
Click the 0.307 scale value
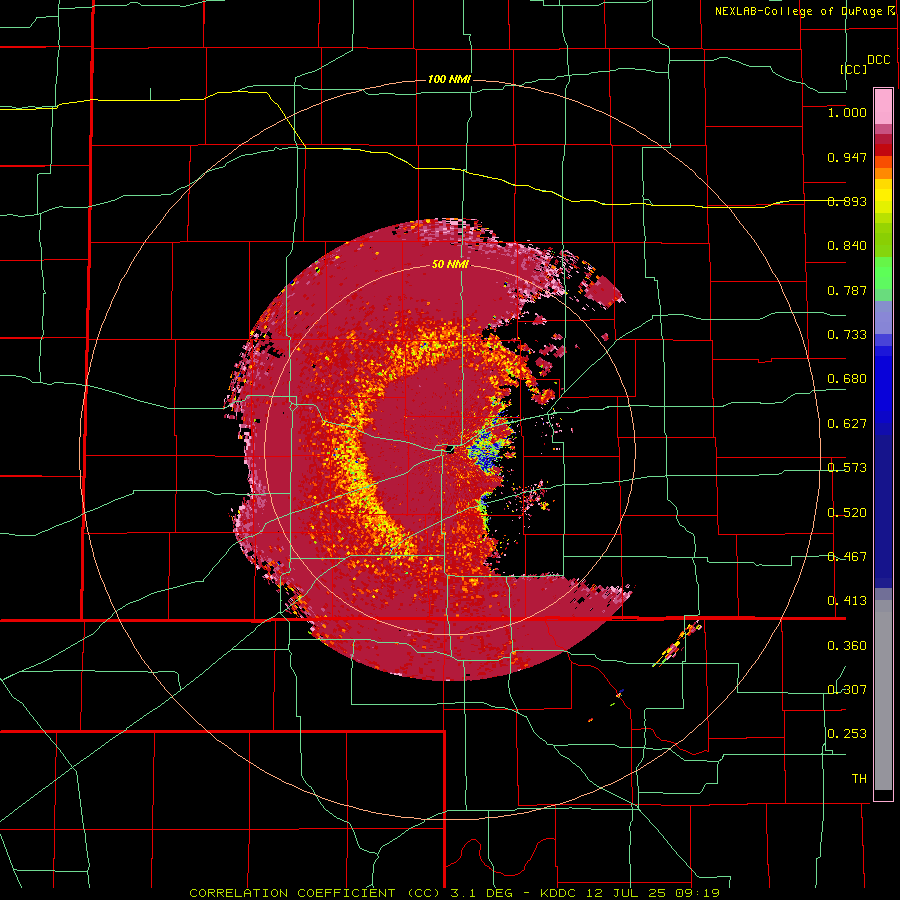(847, 689)
